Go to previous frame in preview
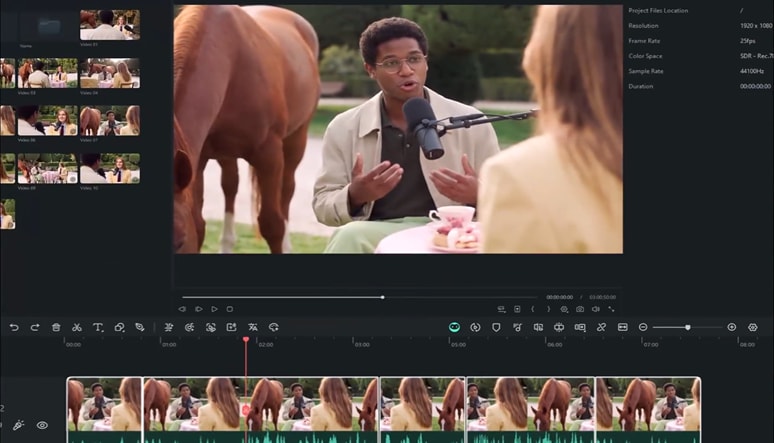This screenshot has width=774, height=443. 182,309
